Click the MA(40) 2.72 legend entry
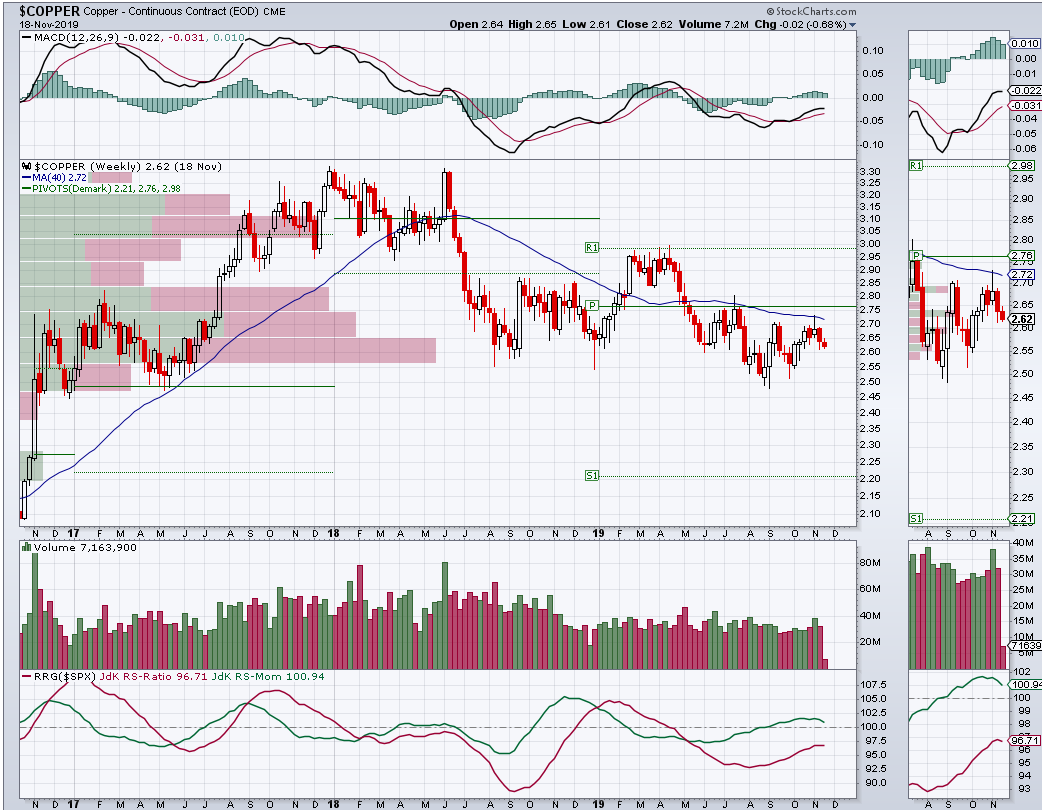1043x811 pixels. click(x=55, y=178)
